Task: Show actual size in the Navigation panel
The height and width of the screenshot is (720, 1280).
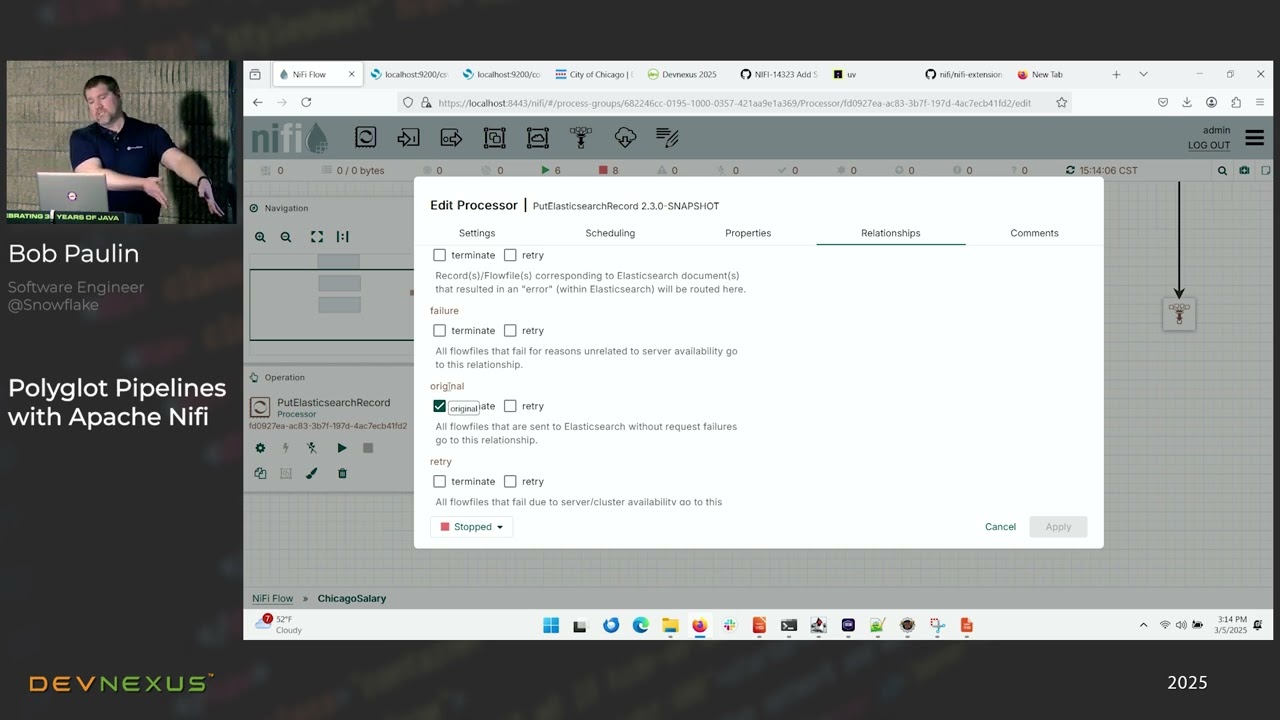Action: click(x=343, y=237)
